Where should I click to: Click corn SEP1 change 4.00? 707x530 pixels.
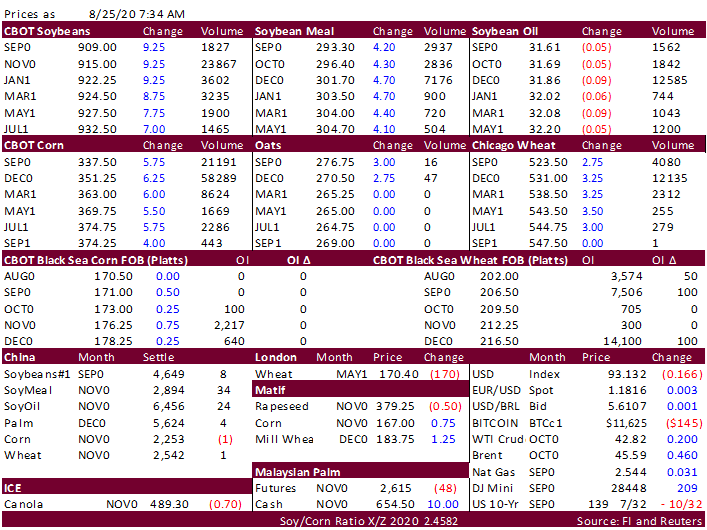click(154, 243)
